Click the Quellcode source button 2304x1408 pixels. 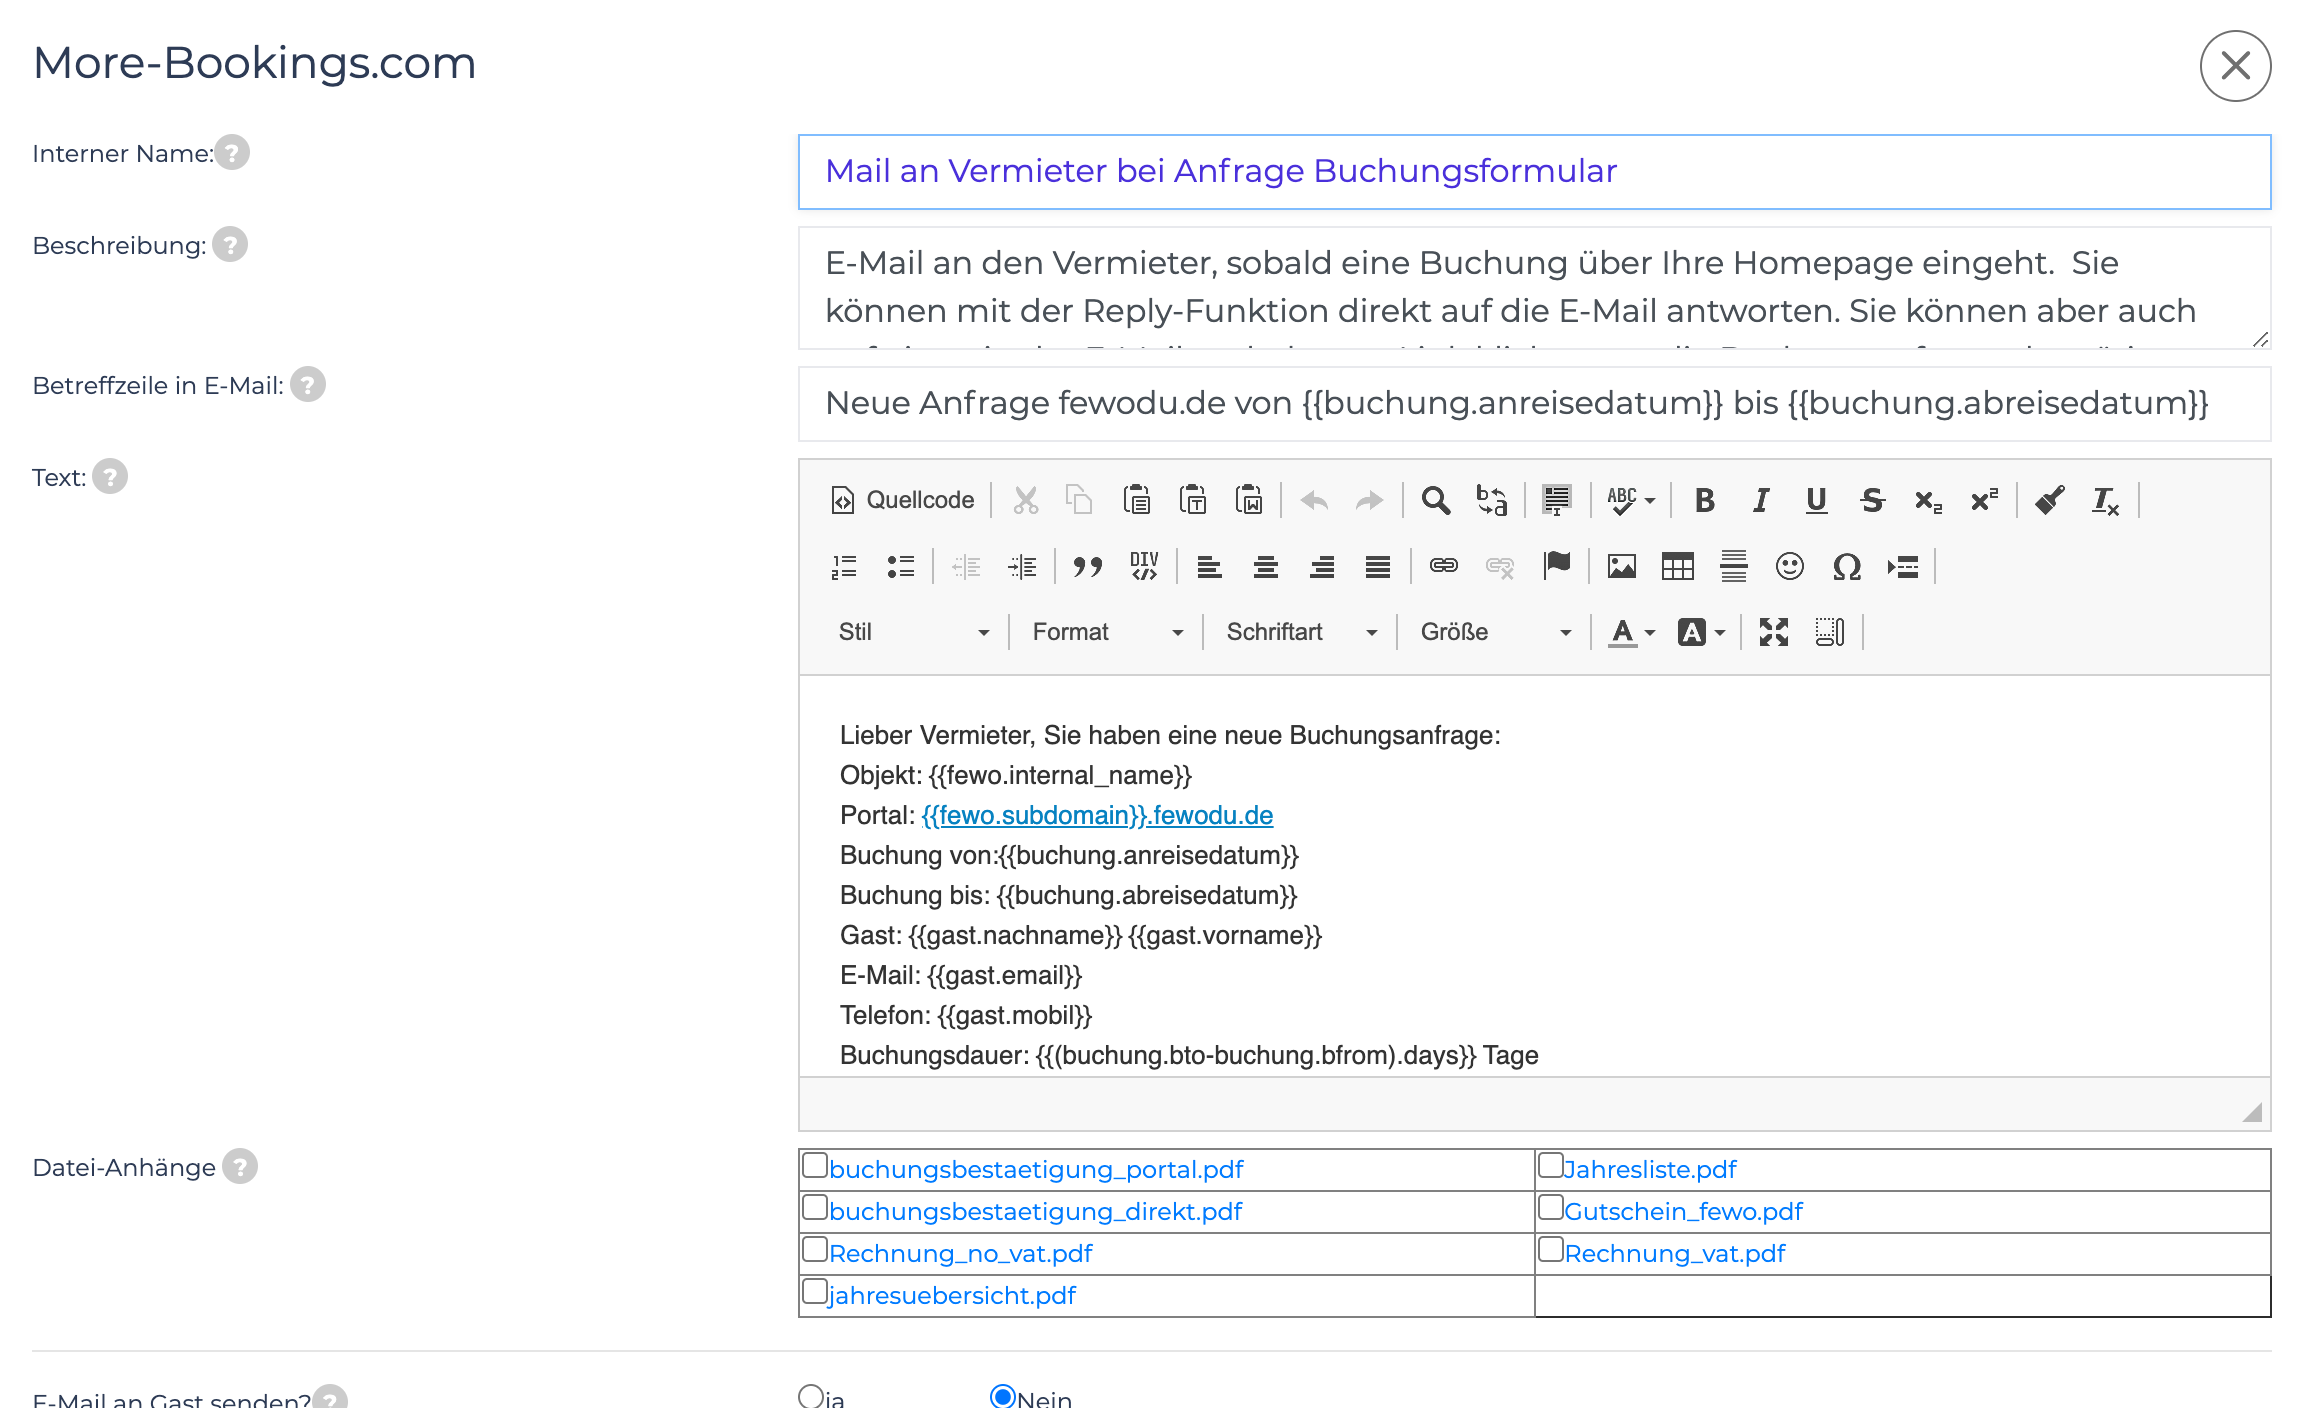pos(902,500)
